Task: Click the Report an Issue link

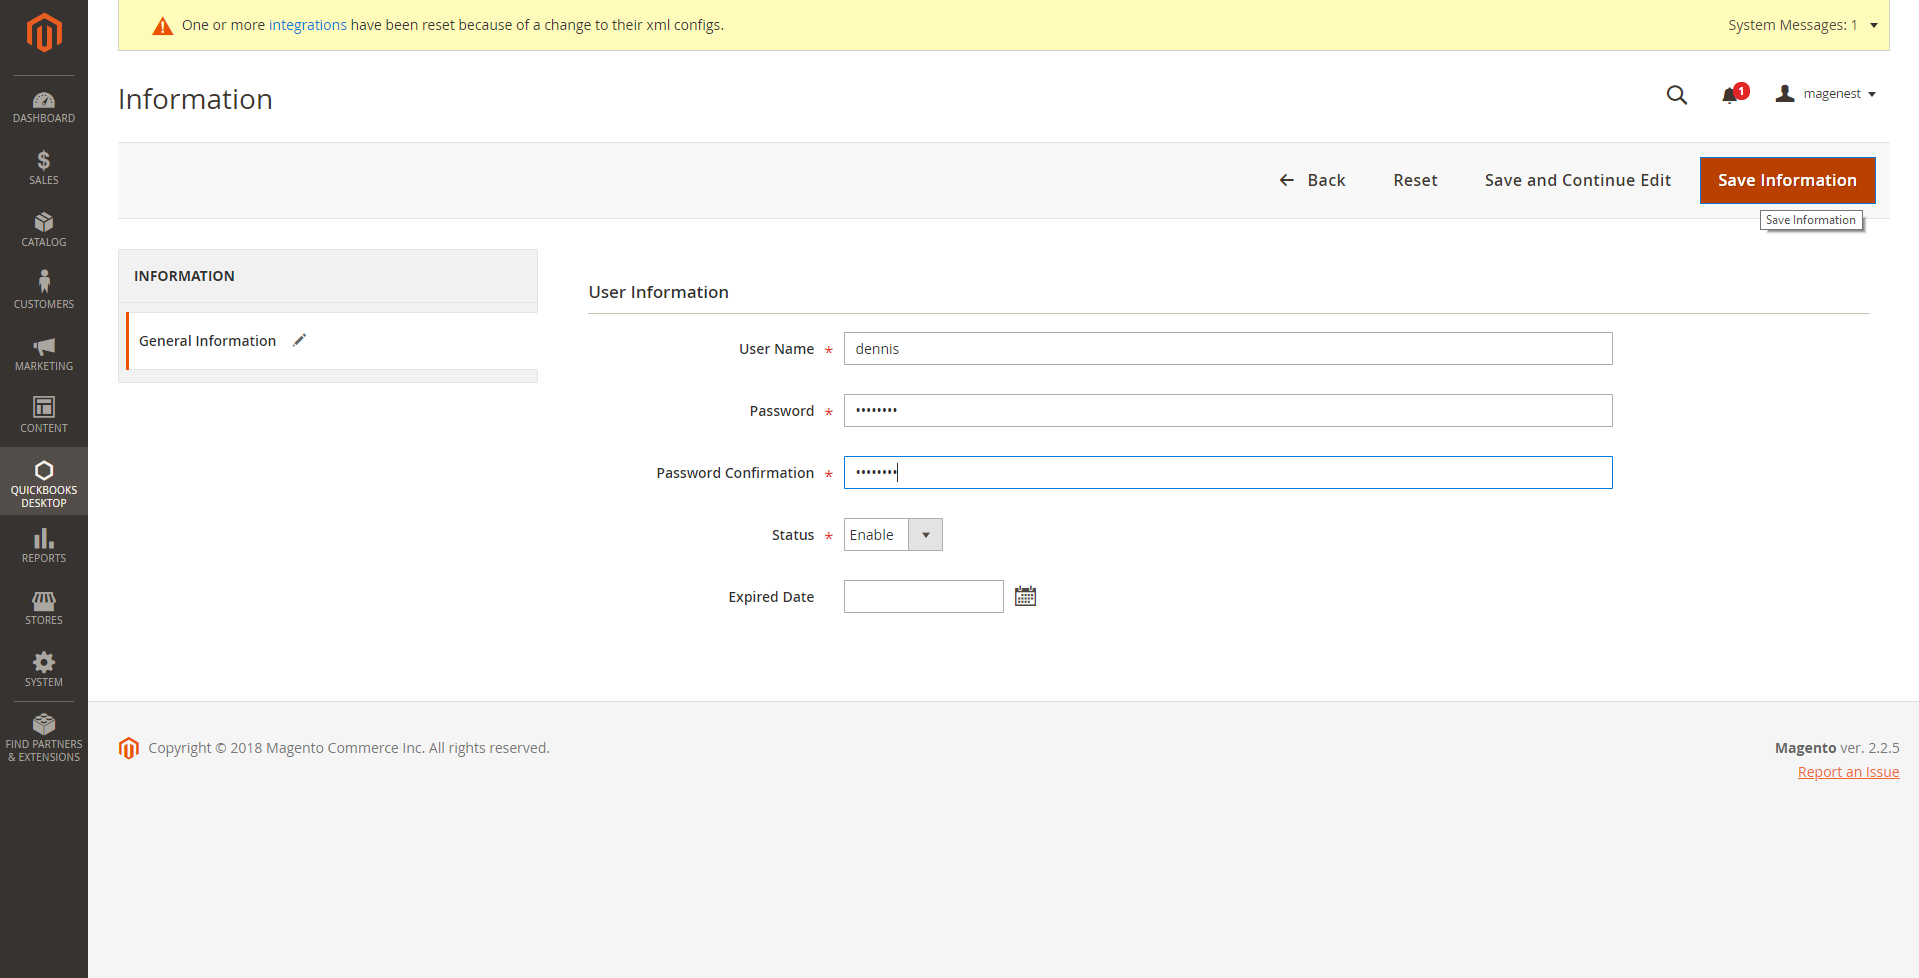Action: pos(1847,772)
